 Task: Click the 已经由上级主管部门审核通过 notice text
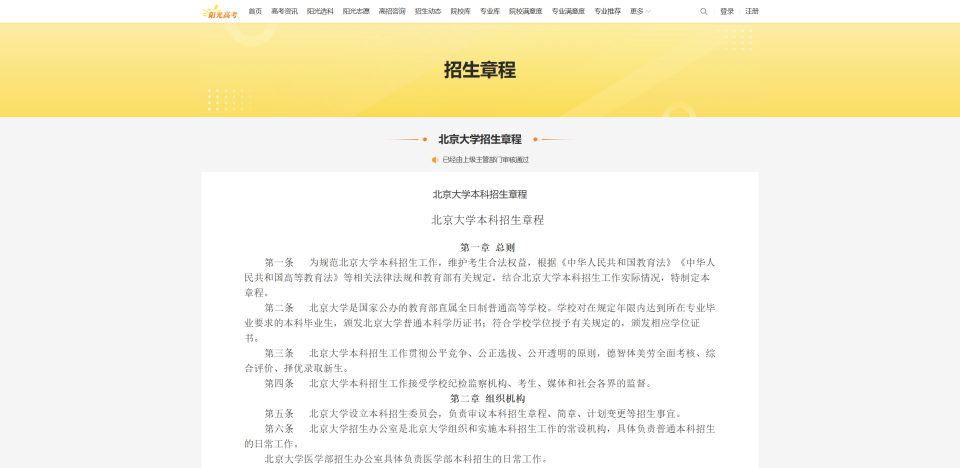486,160
